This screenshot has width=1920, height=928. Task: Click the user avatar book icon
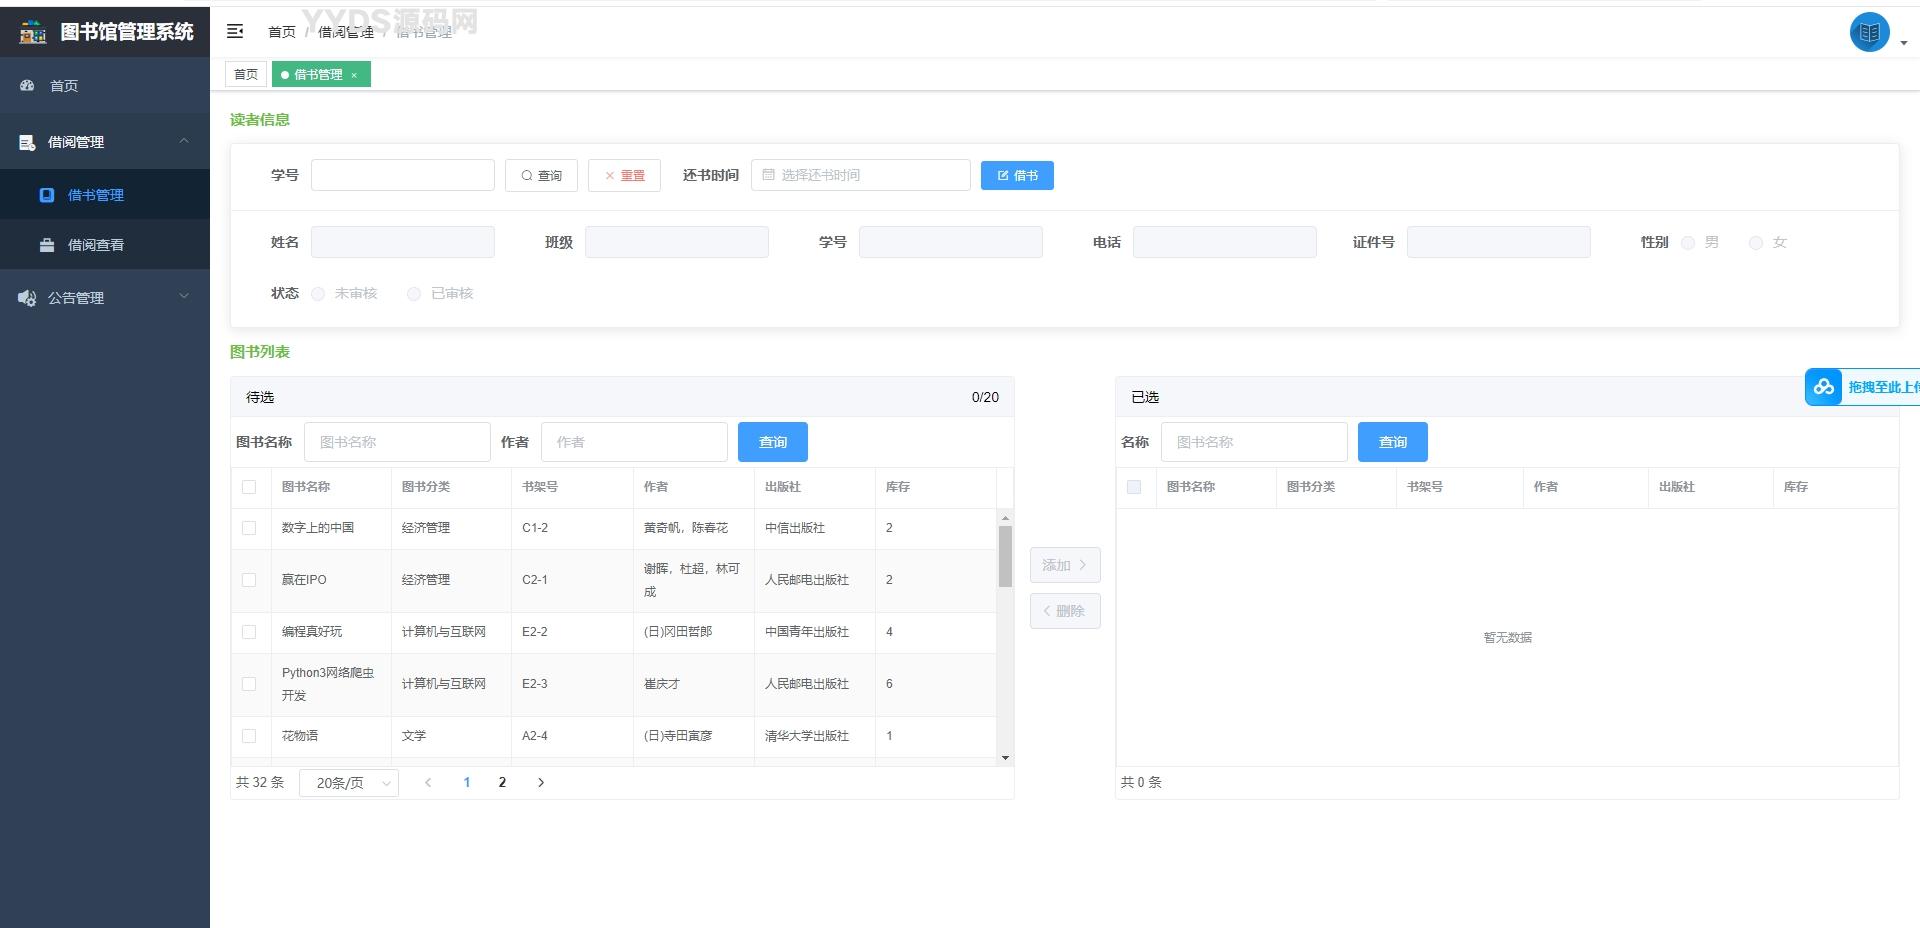pyautogui.click(x=1868, y=32)
